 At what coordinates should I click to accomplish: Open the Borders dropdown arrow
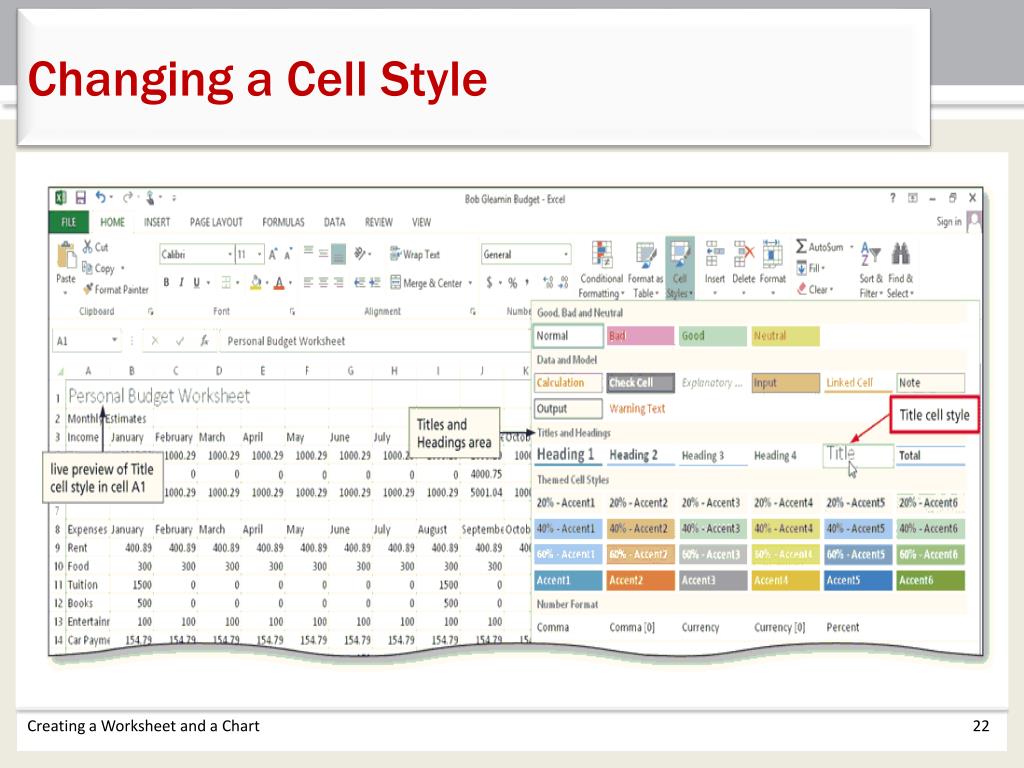click(x=238, y=283)
